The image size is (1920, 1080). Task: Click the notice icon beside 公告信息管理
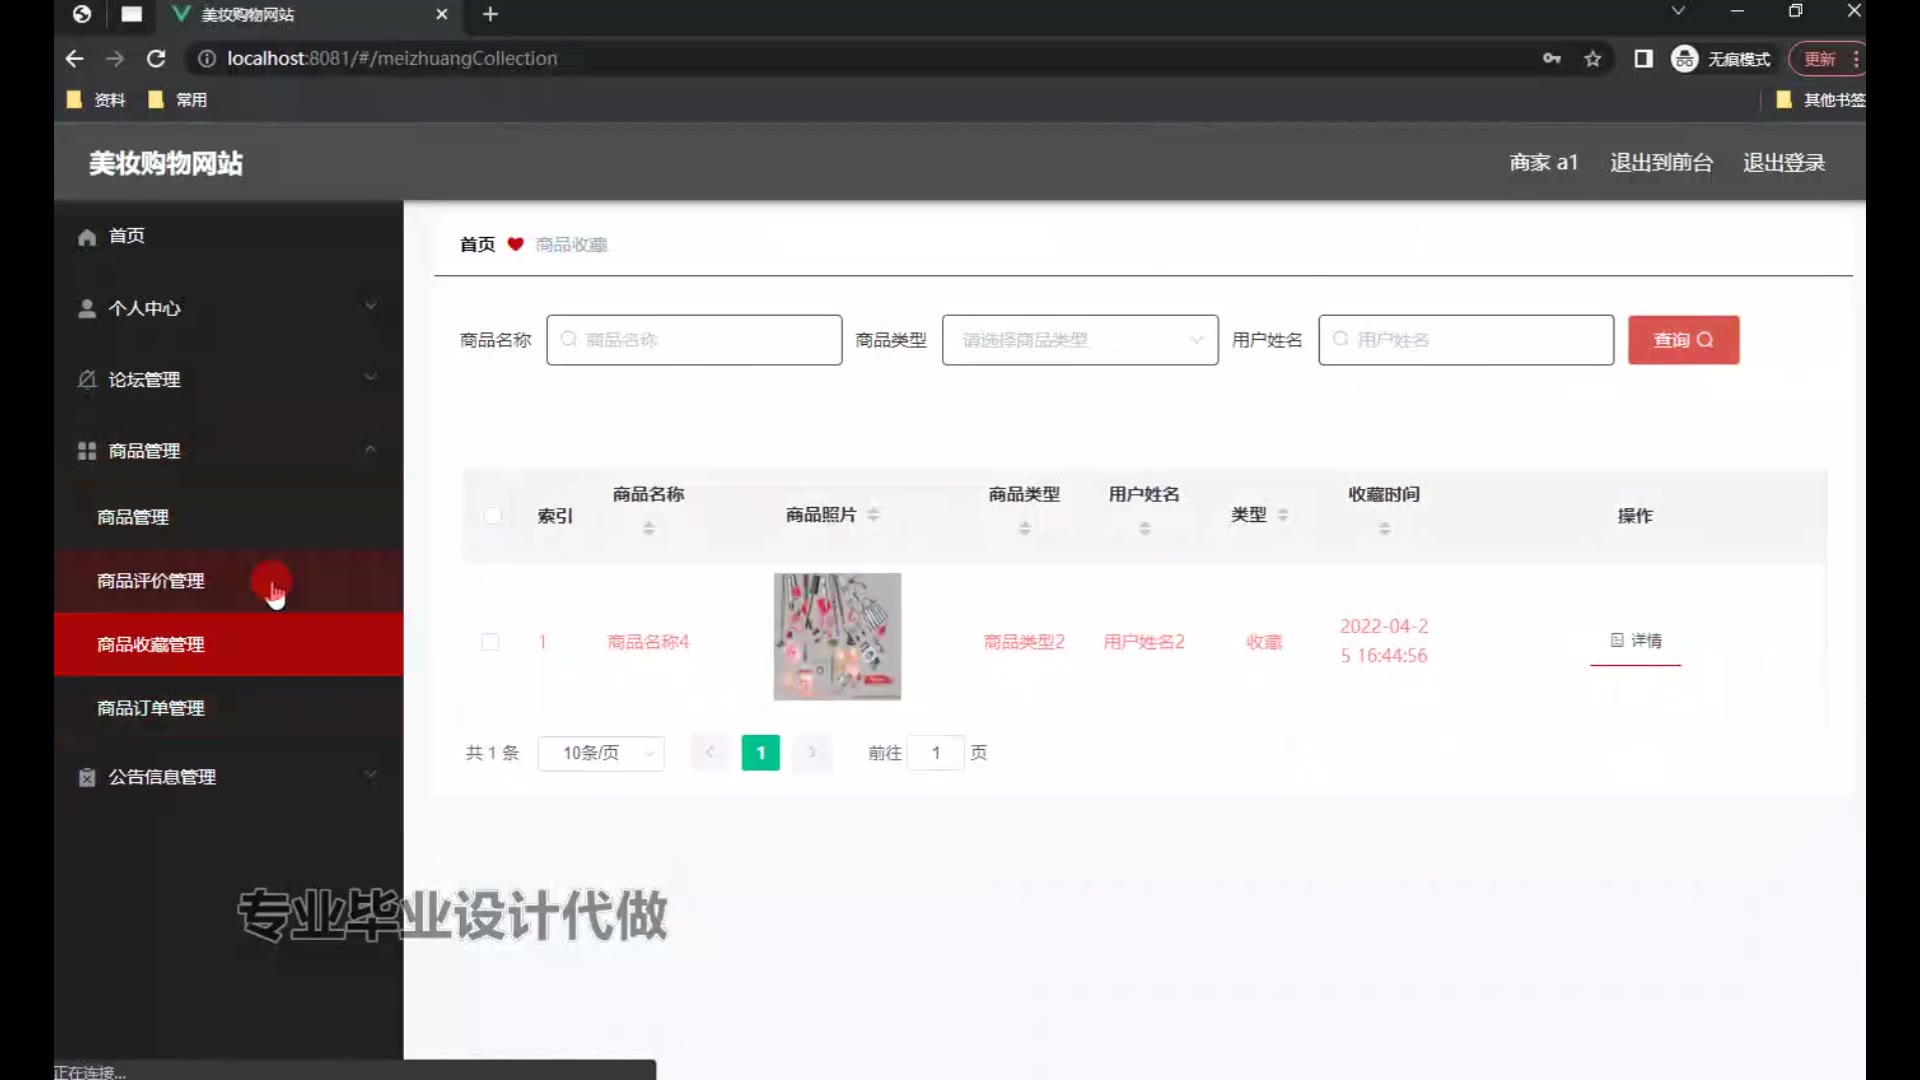[x=87, y=777]
